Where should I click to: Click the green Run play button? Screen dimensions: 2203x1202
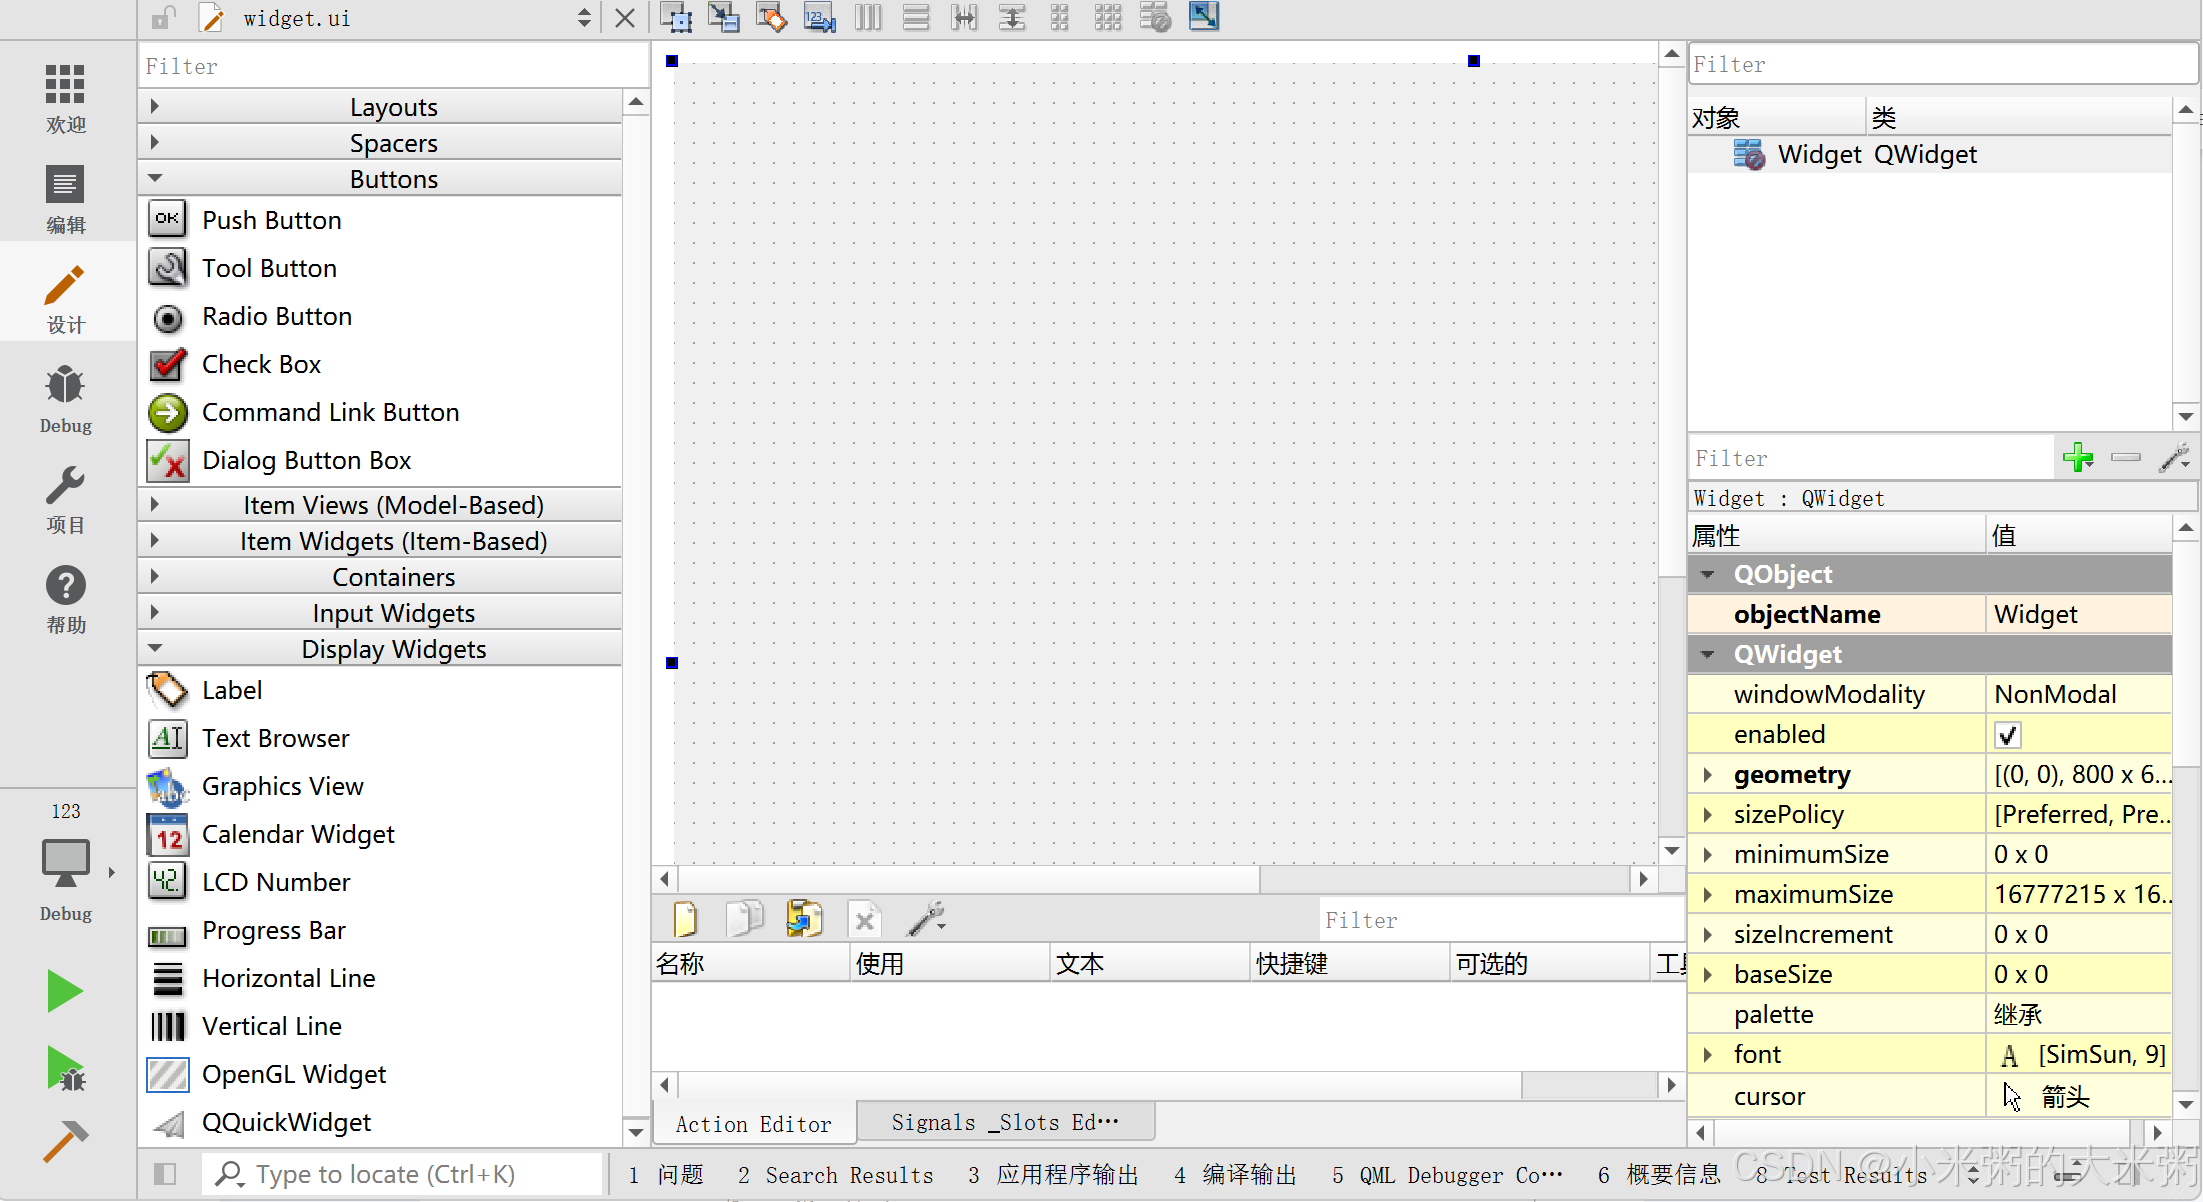[x=65, y=991]
